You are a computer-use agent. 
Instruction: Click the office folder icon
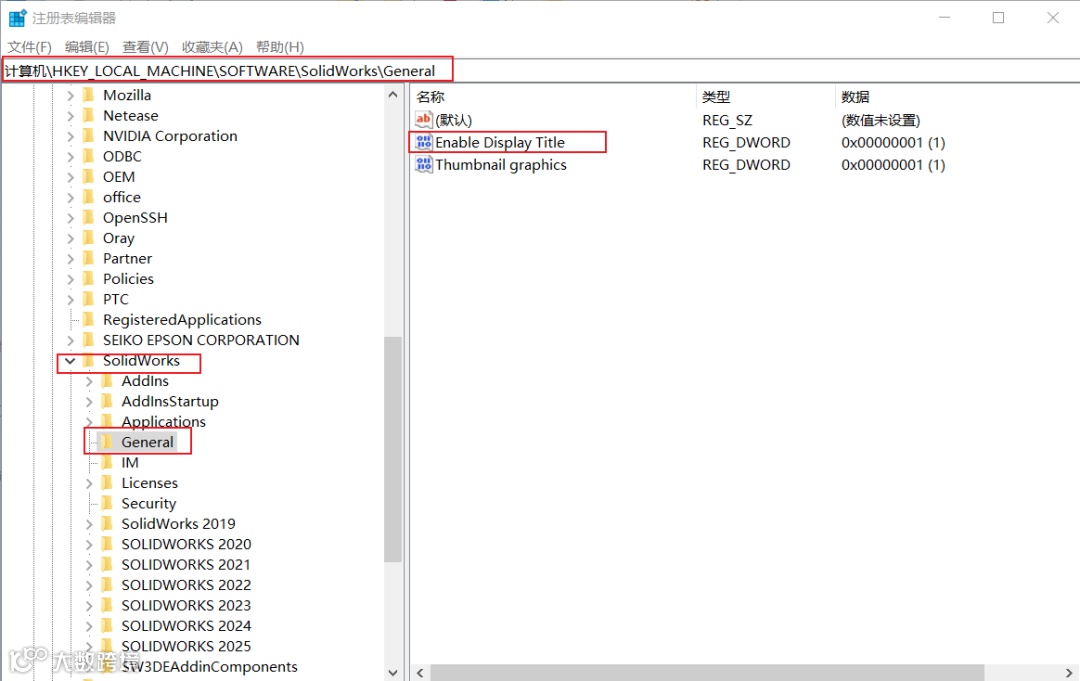tap(88, 197)
